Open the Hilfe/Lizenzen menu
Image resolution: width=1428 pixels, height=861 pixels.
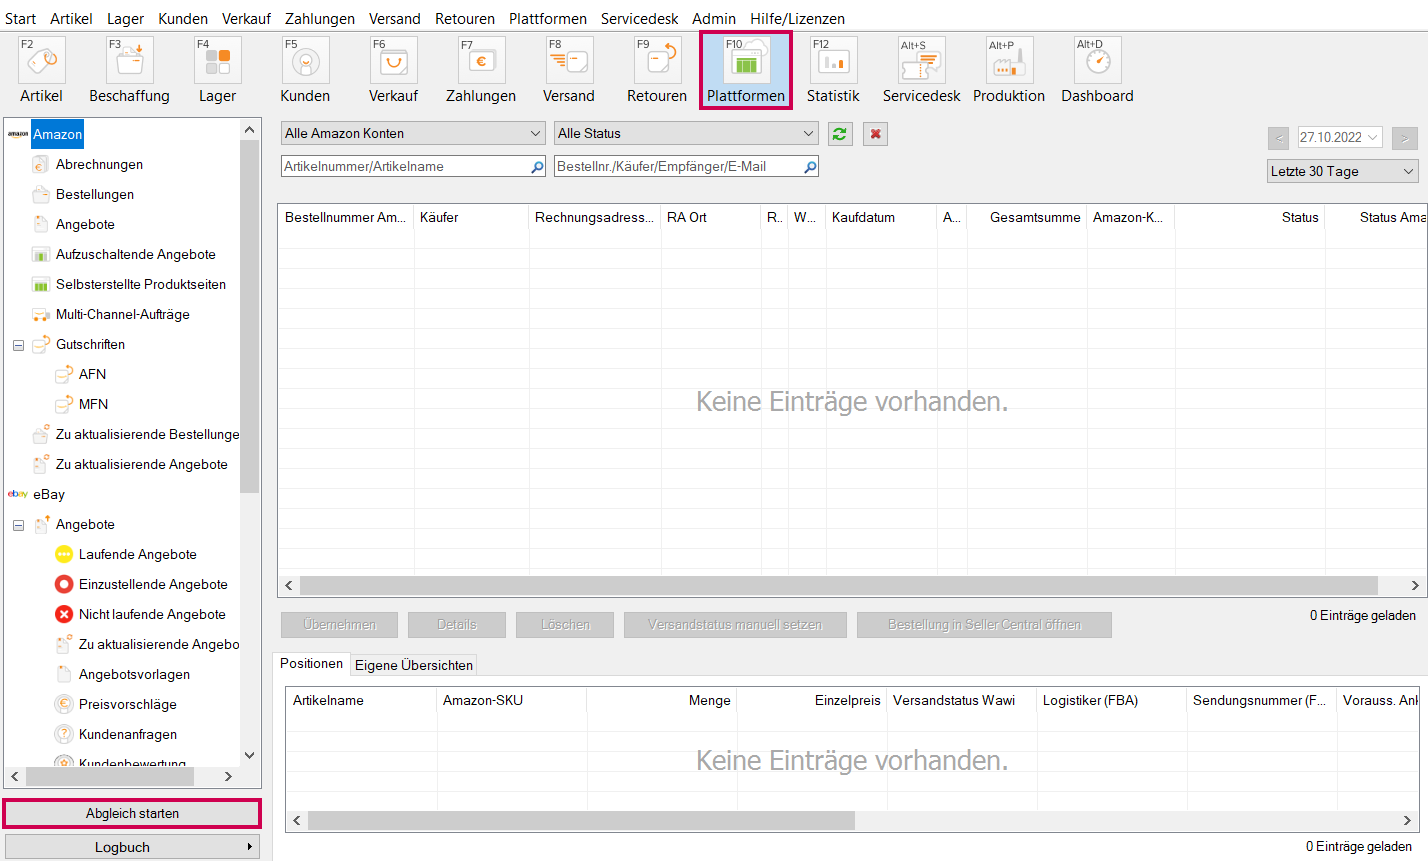pos(797,18)
